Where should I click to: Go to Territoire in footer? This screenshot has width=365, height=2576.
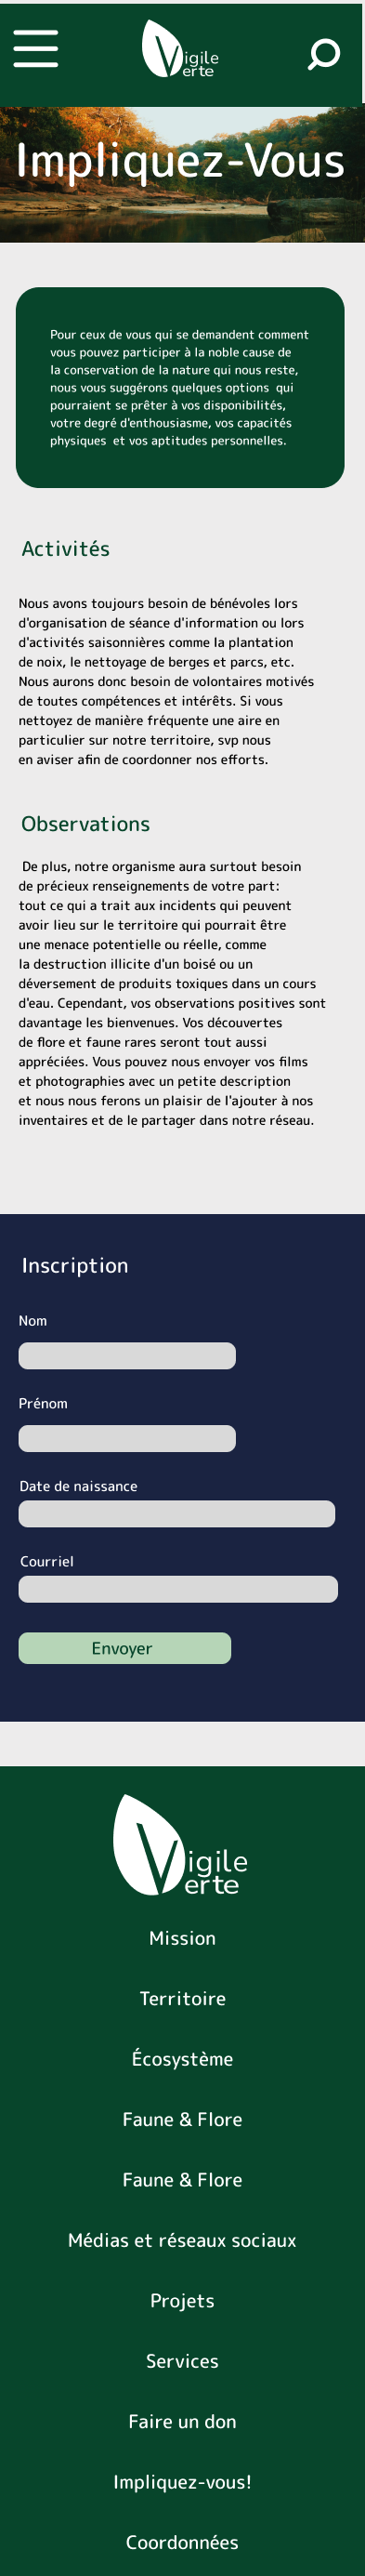(182, 1998)
